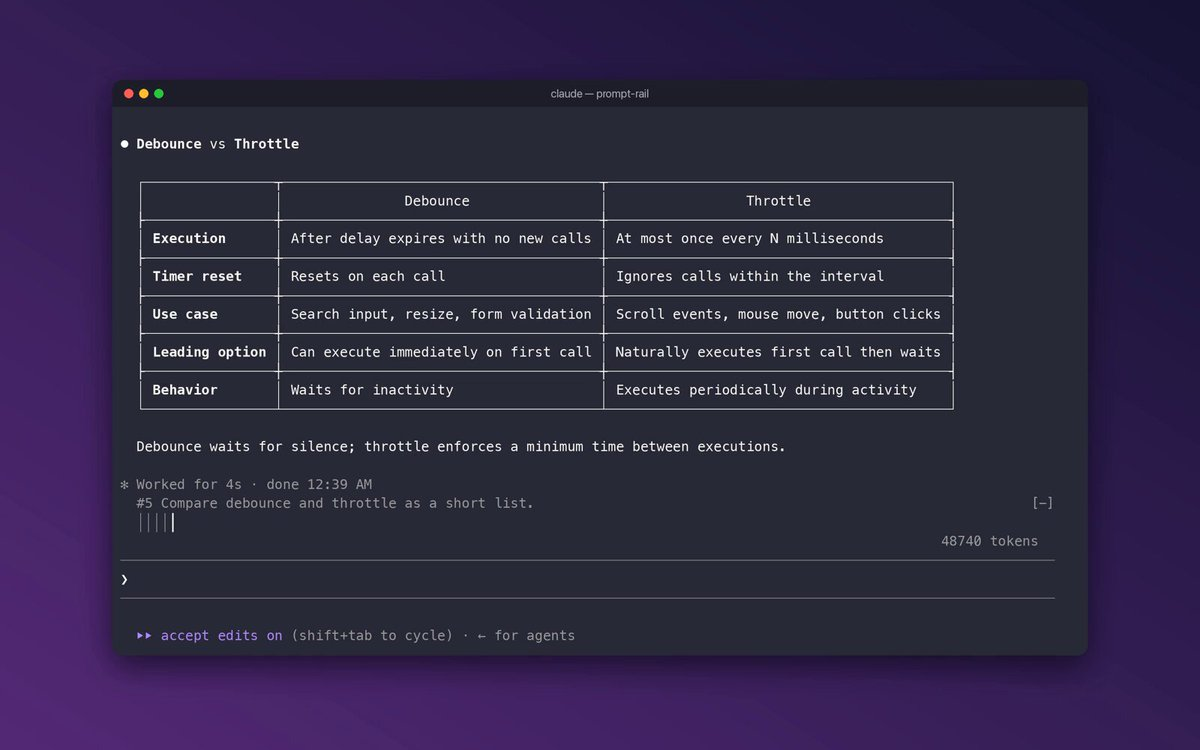This screenshot has height=750, width=1200.
Task: Click the '← for agents' hint text
Action: 526,635
